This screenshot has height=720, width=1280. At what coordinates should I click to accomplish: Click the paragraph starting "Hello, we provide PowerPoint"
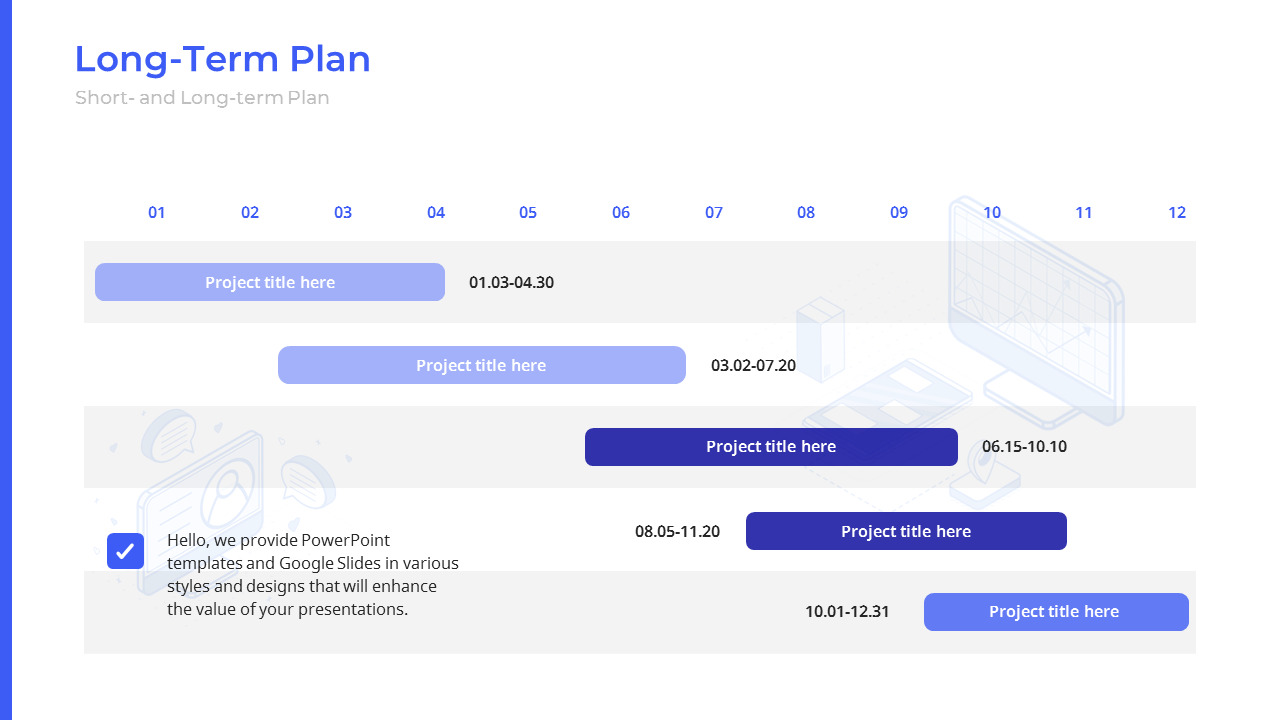coord(312,575)
